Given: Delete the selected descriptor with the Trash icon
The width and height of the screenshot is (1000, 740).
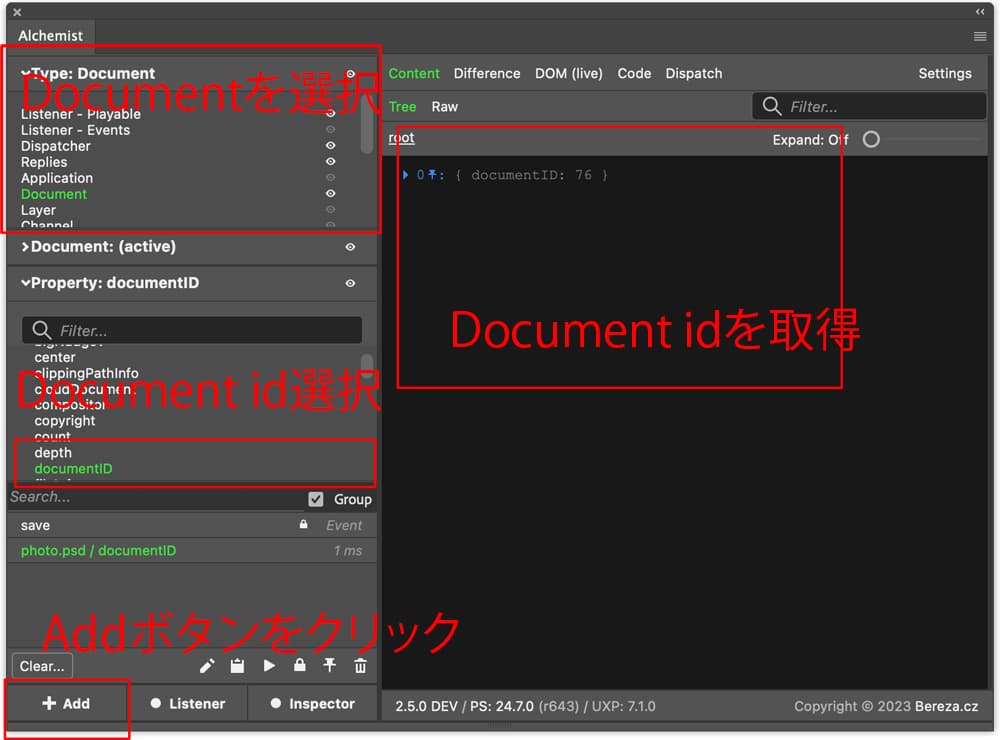Looking at the screenshot, I should coord(359,665).
